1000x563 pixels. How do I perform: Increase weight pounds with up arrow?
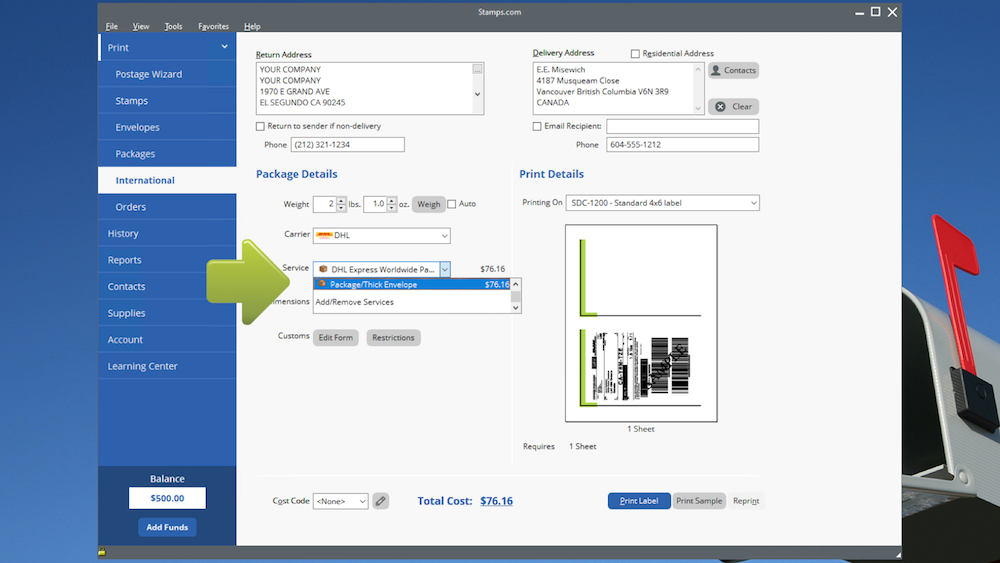coord(342,200)
